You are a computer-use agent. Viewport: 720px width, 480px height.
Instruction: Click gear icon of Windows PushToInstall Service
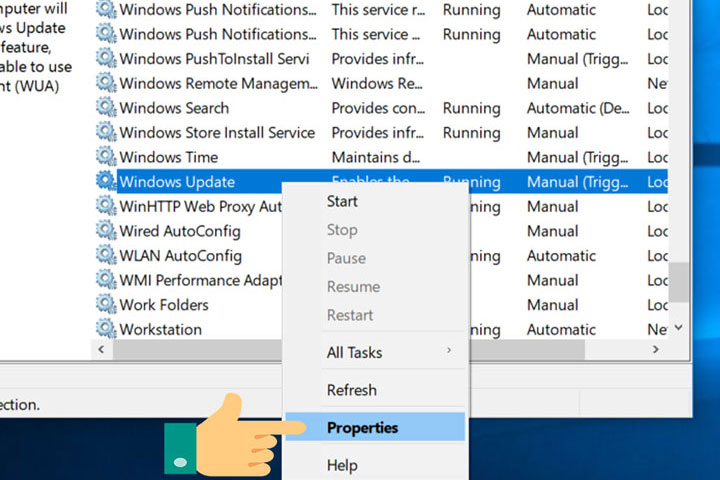106,58
